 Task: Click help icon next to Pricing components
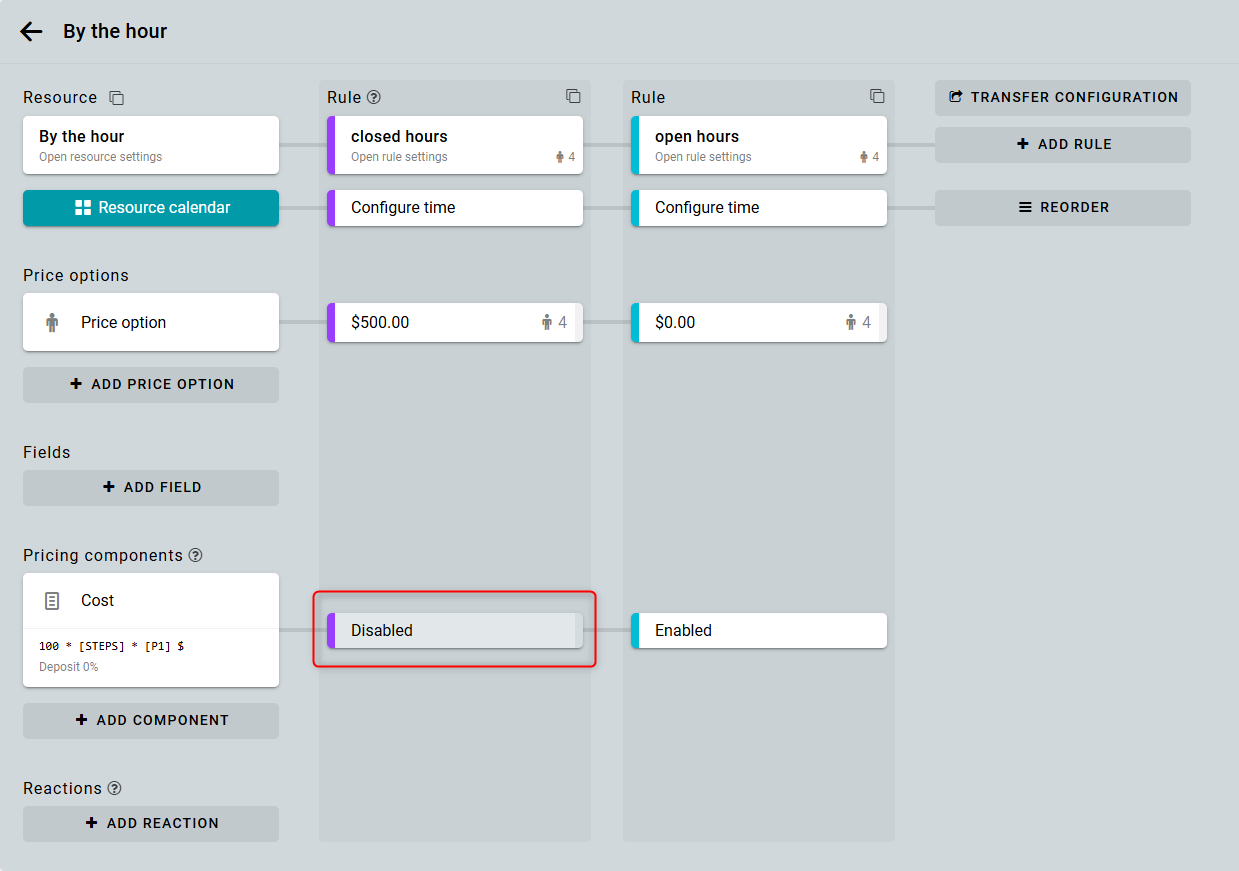(196, 555)
